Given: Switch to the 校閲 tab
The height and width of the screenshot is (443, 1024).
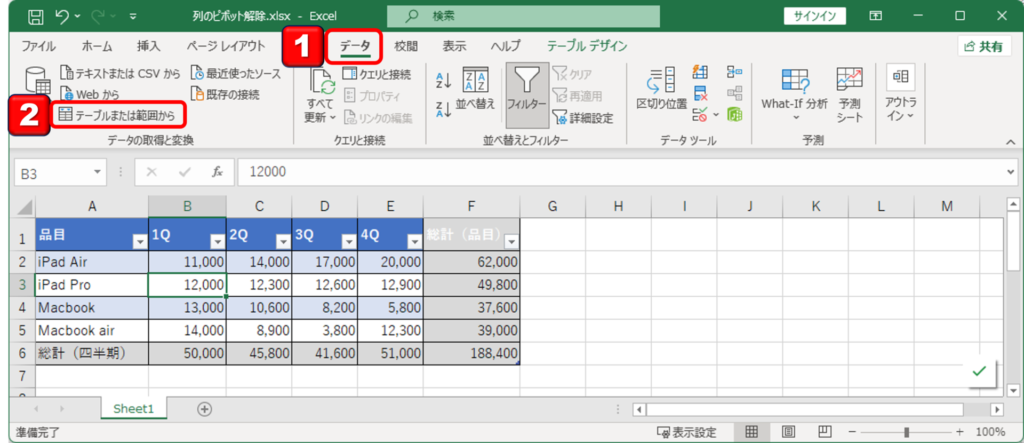Looking at the screenshot, I should click(406, 46).
